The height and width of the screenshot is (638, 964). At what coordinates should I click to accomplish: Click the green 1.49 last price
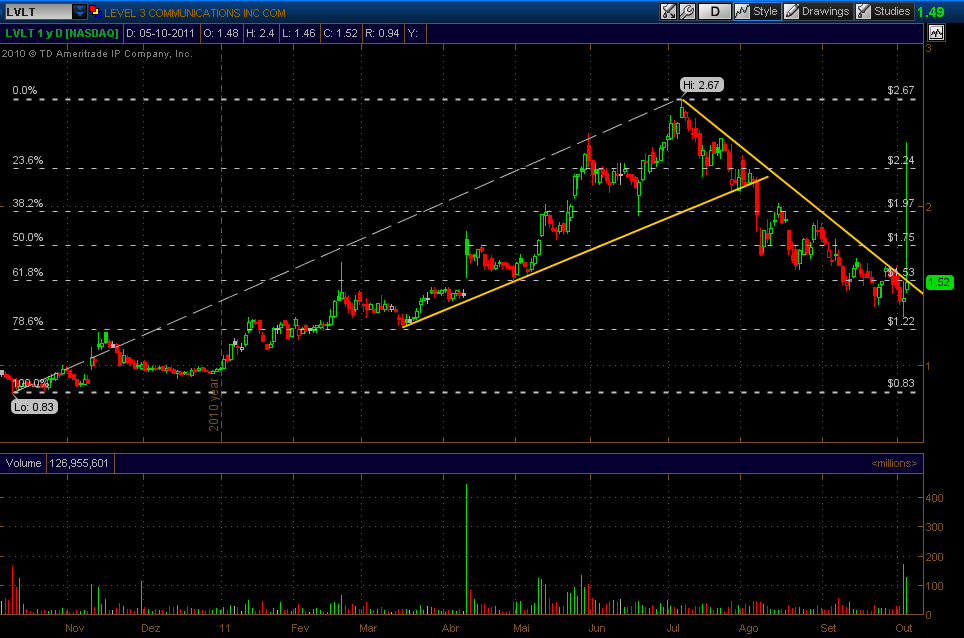point(931,12)
